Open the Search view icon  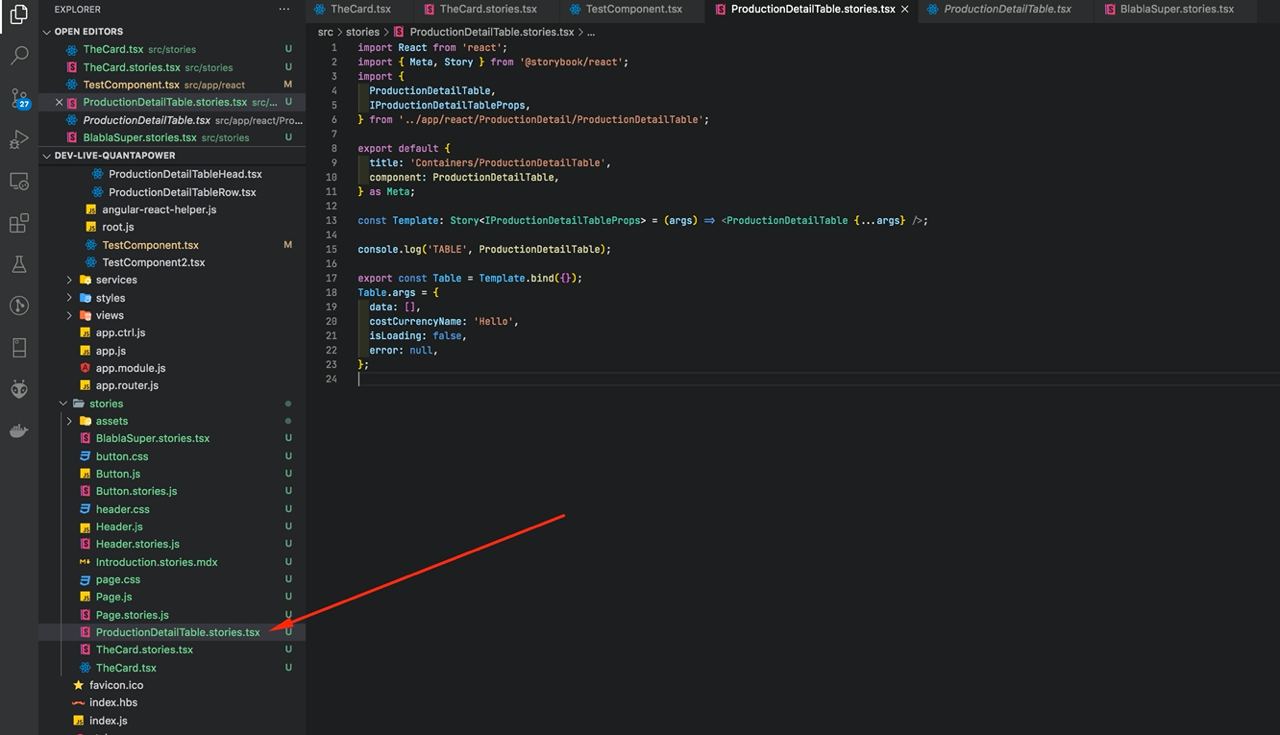(19, 55)
